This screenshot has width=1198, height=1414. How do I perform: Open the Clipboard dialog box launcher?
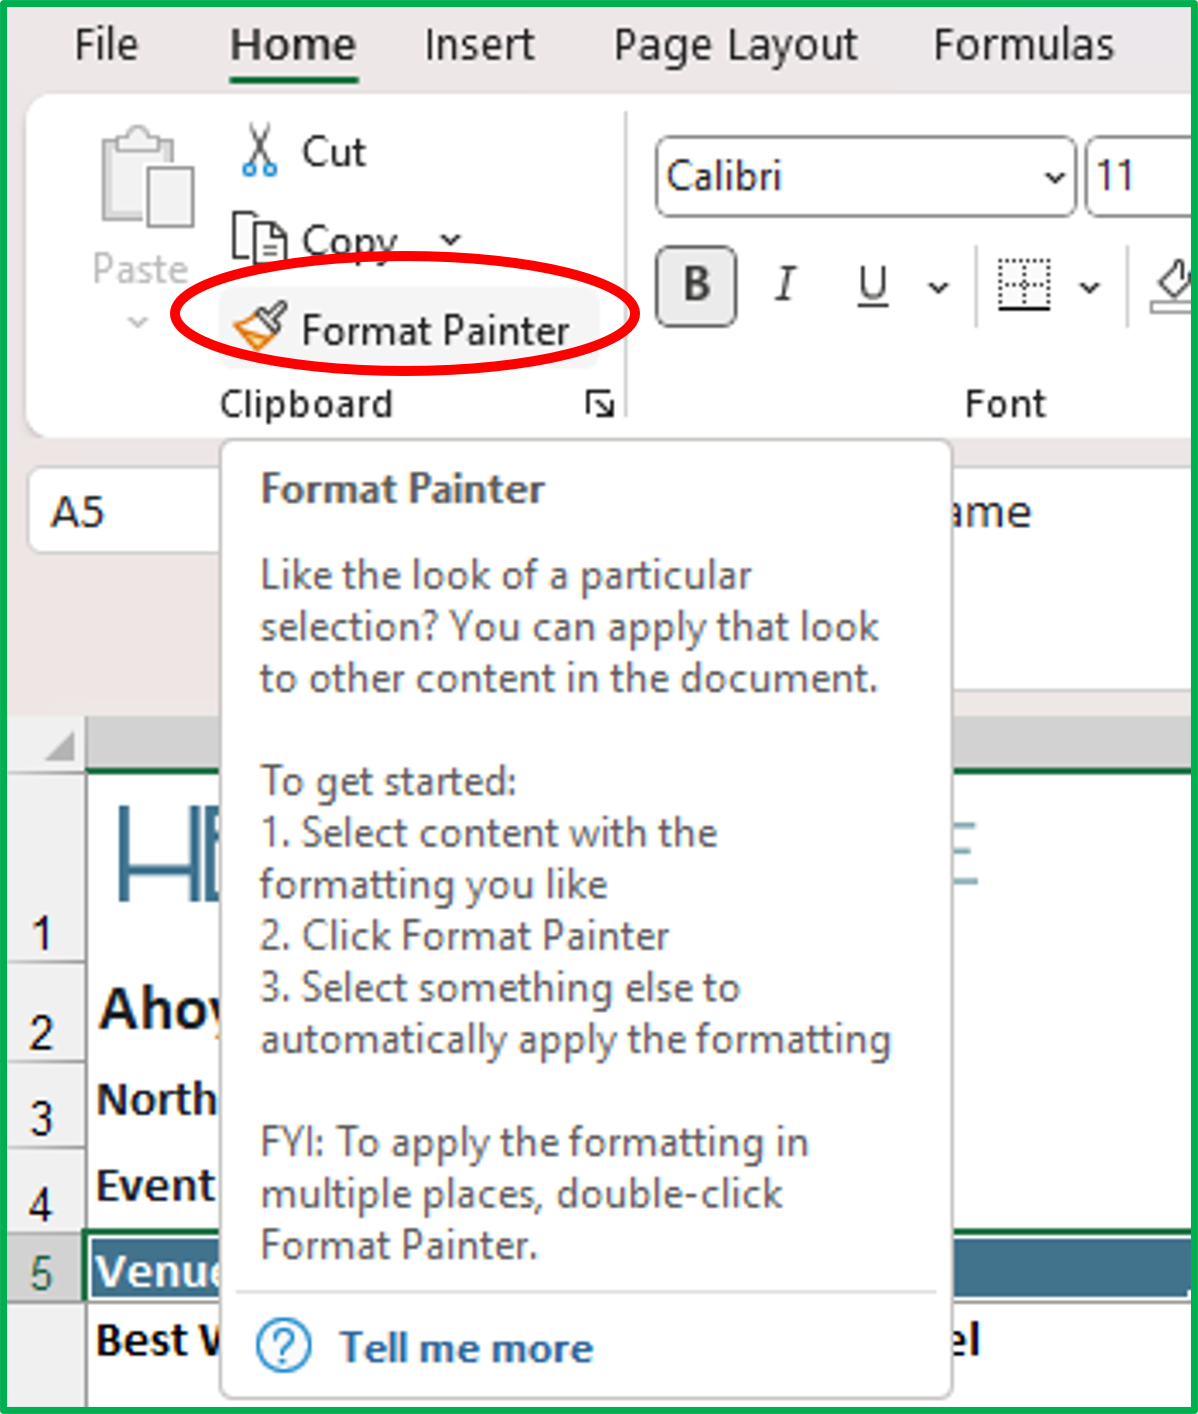pyautogui.click(x=601, y=404)
